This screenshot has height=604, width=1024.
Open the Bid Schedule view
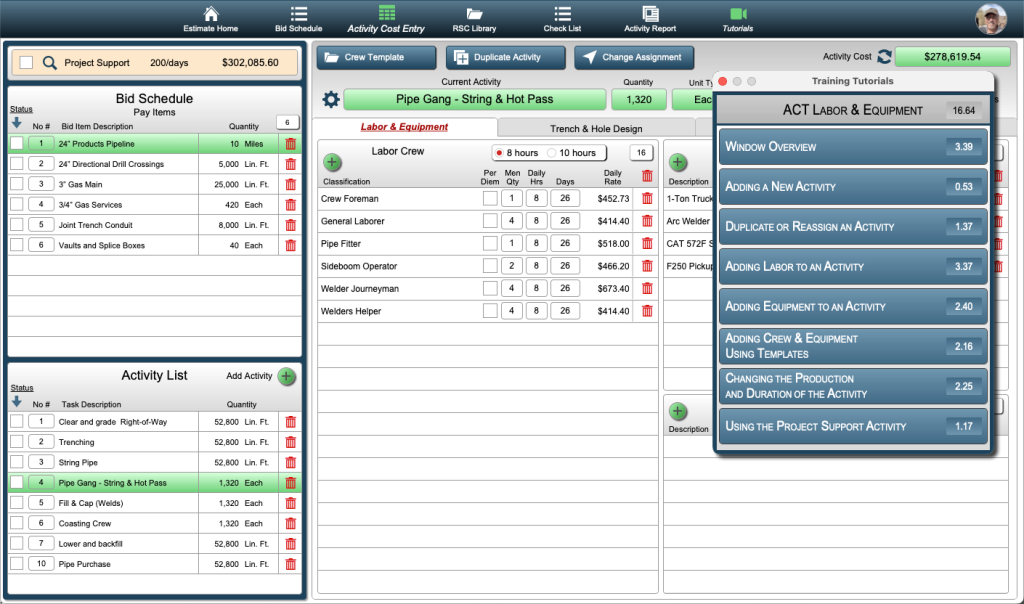point(298,20)
